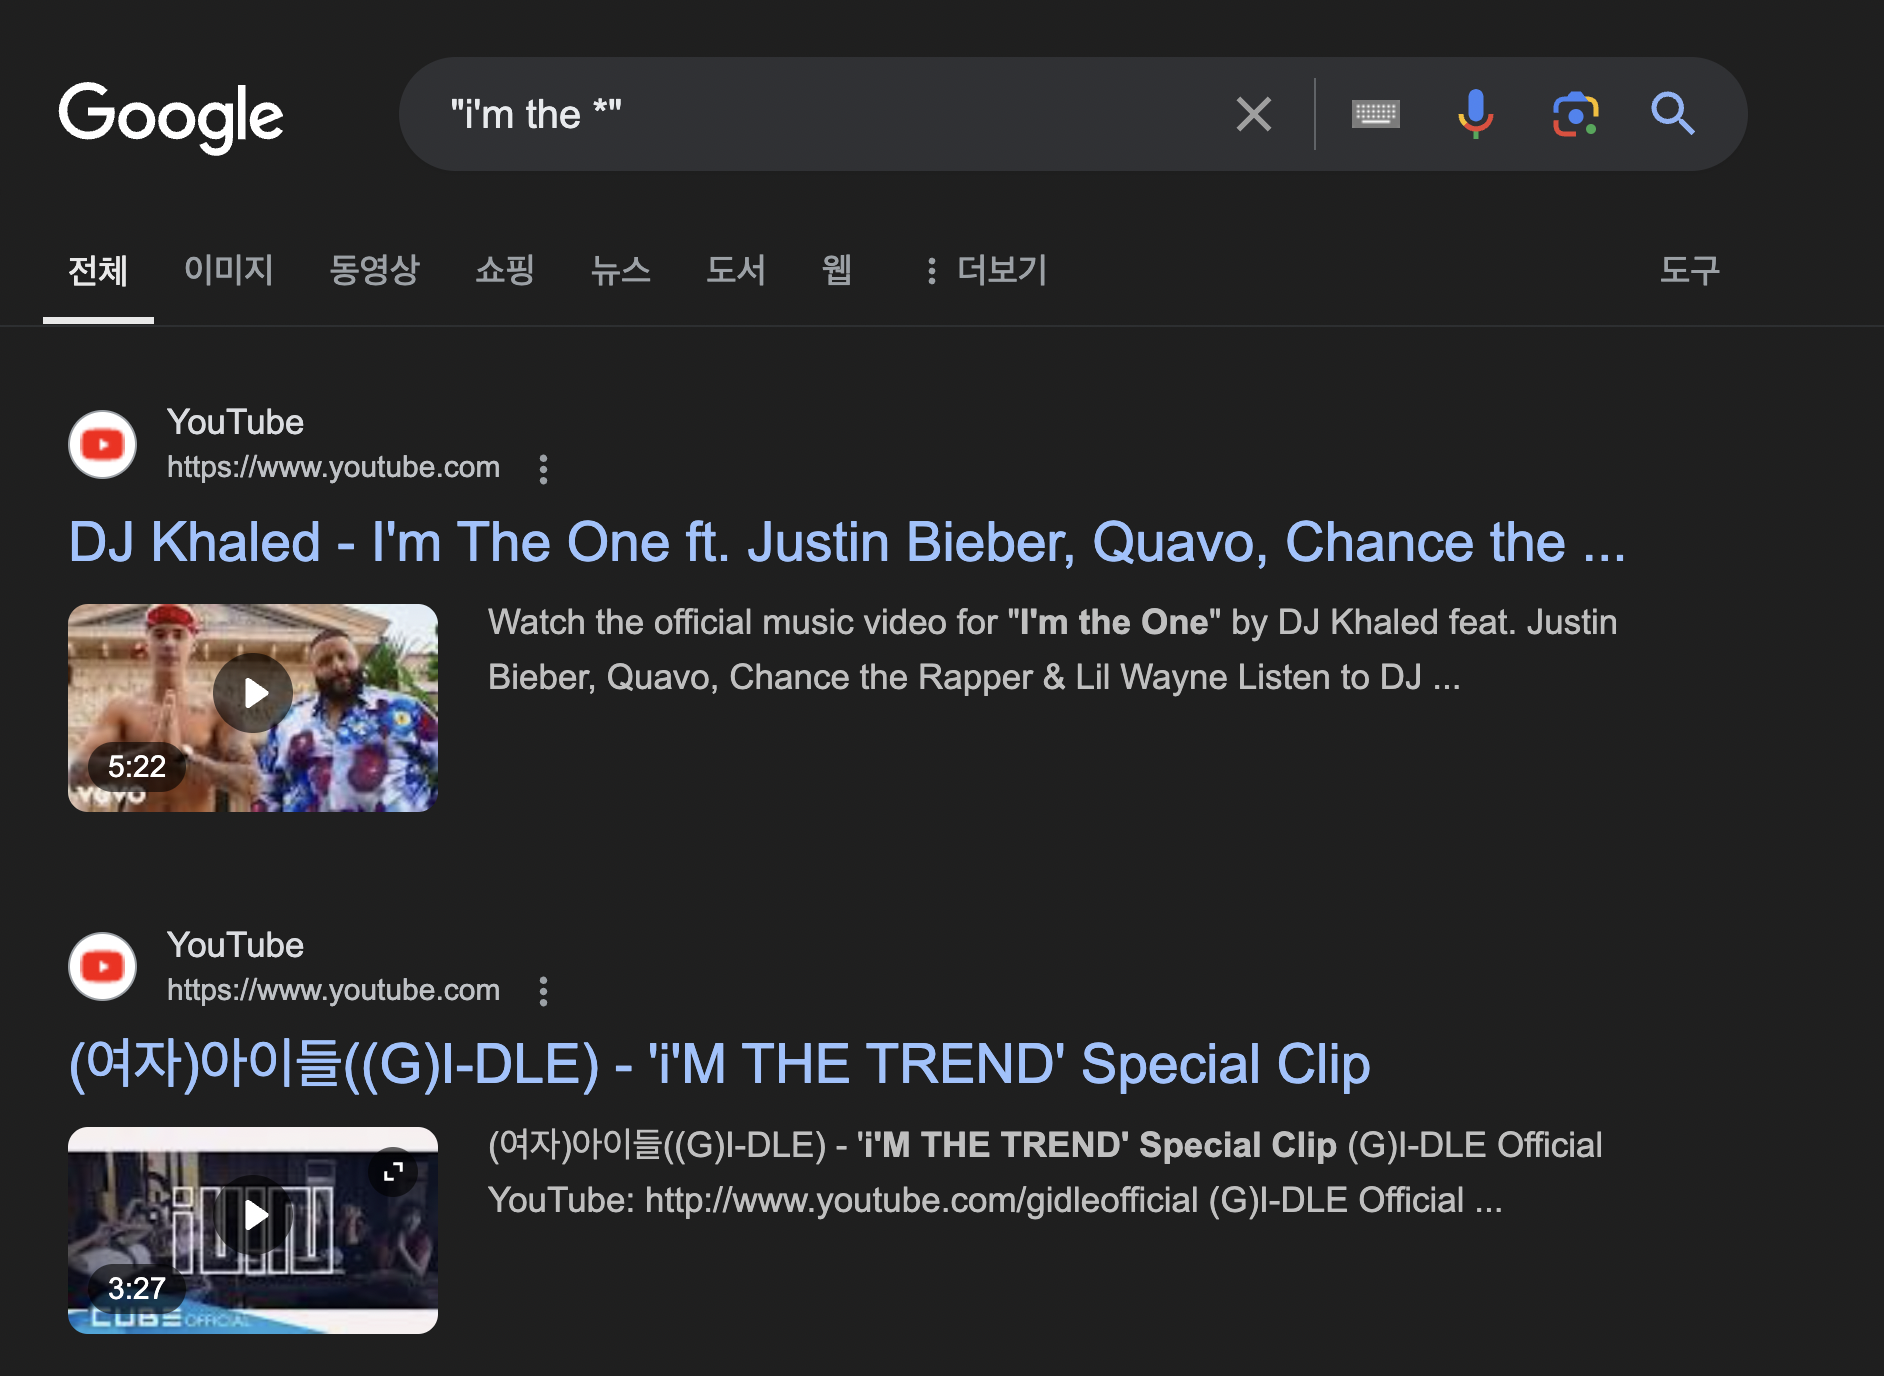Open the 도구 search tools

[x=1689, y=270]
